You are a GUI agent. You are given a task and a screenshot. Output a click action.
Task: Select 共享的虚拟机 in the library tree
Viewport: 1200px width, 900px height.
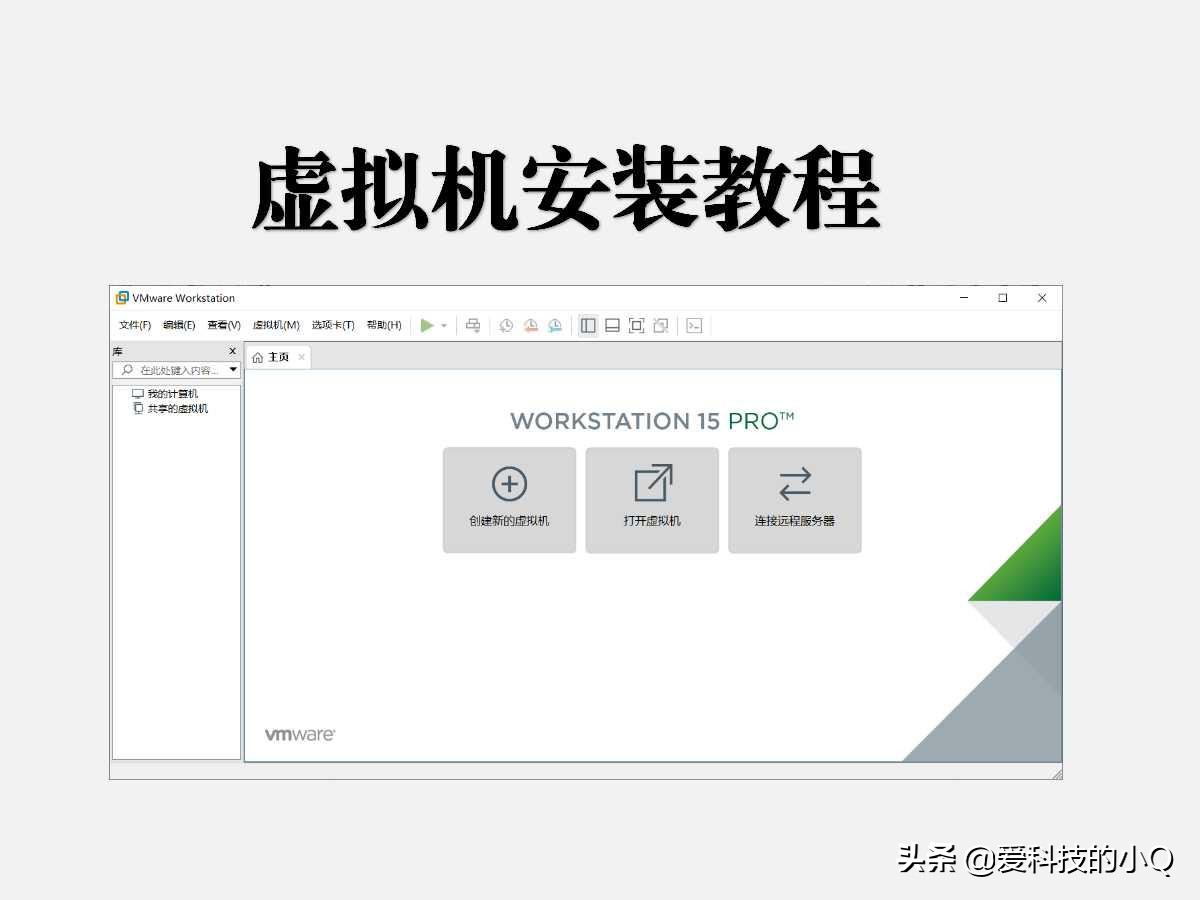[170, 408]
